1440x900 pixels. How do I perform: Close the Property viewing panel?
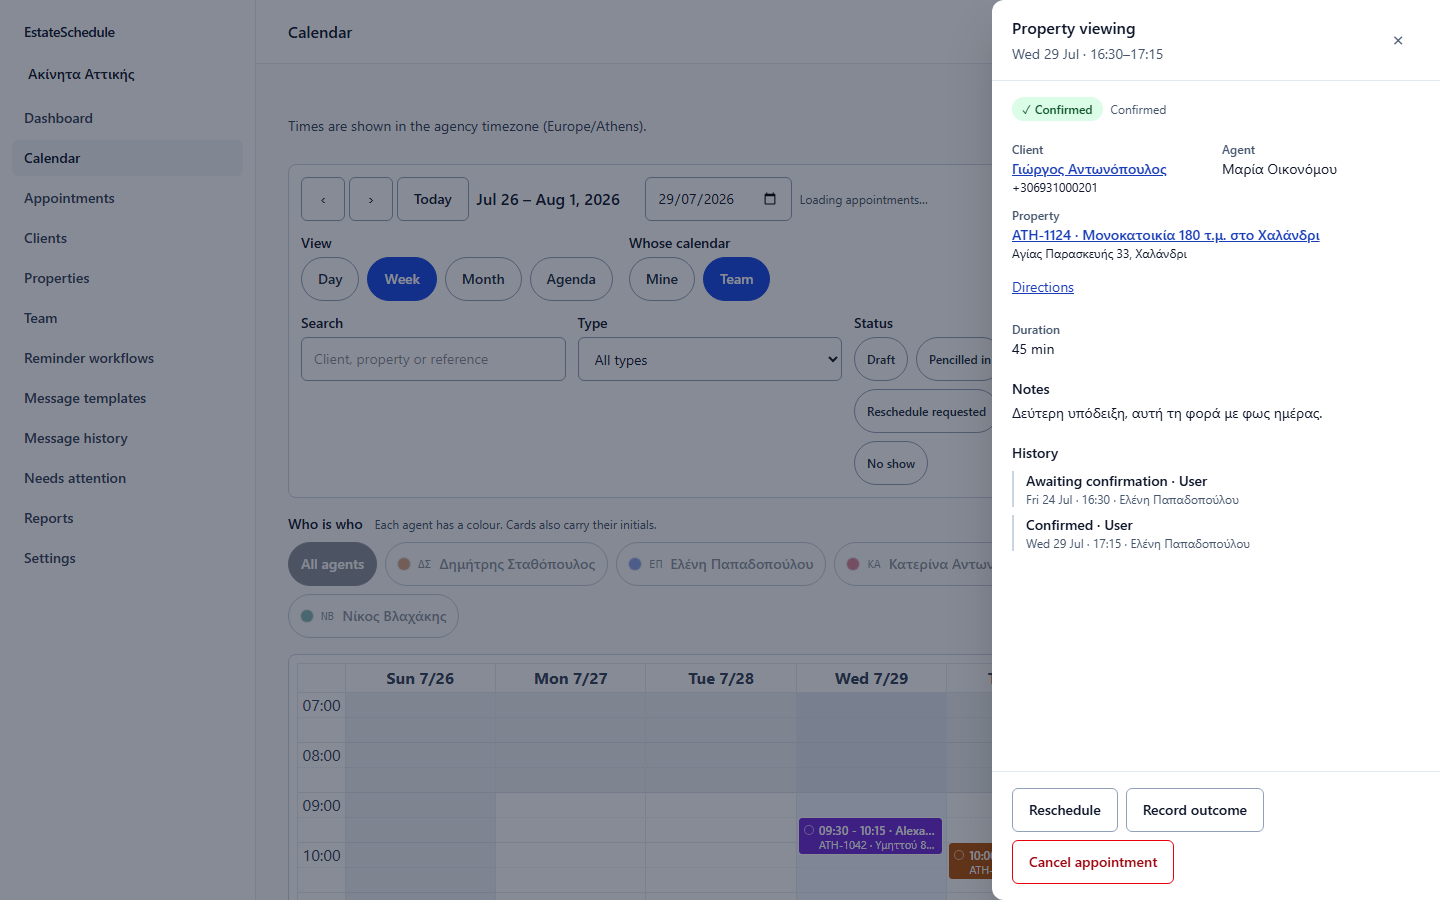coord(1398,41)
